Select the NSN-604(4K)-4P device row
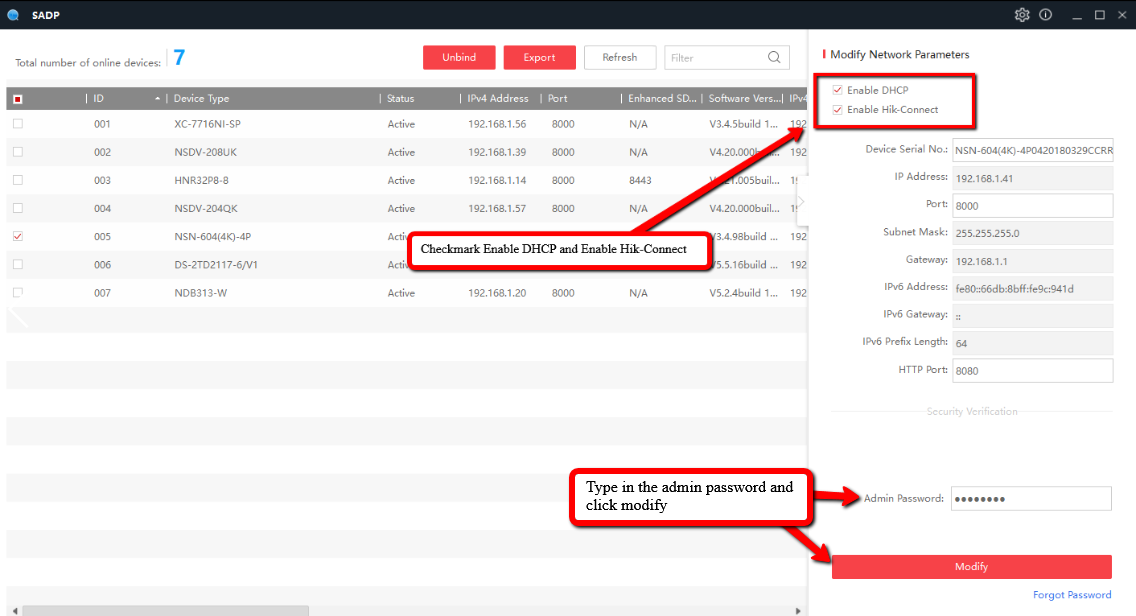The width and height of the screenshot is (1136, 616). [406, 236]
